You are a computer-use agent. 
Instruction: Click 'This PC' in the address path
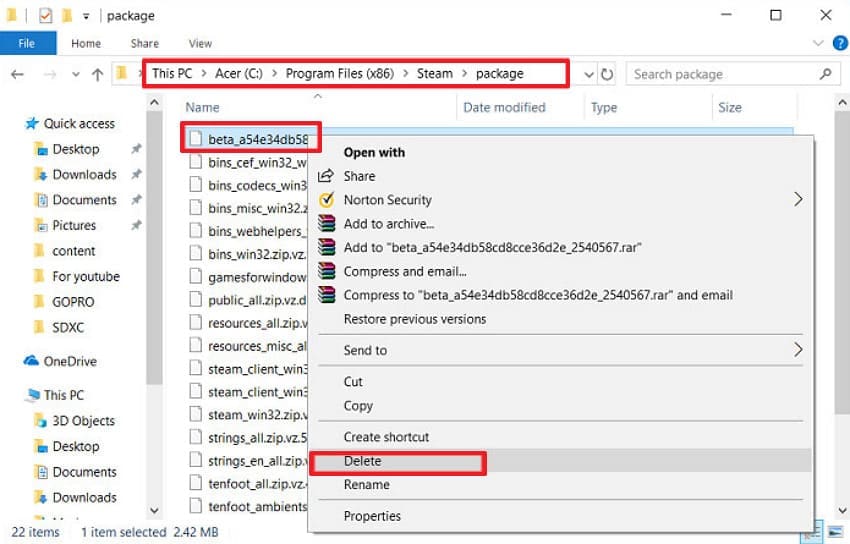click(x=172, y=73)
